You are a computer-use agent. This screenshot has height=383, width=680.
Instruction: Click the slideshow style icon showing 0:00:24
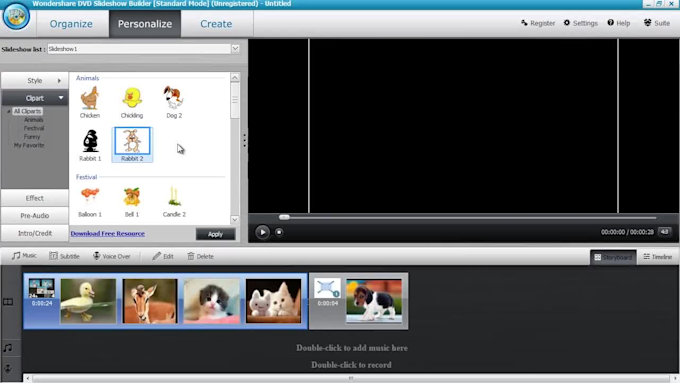pyautogui.click(x=42, y=288)
